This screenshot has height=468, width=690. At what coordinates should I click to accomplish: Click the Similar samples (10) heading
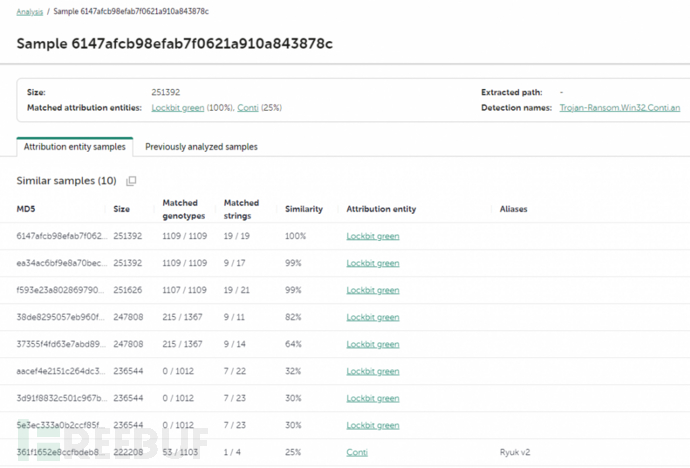click(x=66, y=181)
